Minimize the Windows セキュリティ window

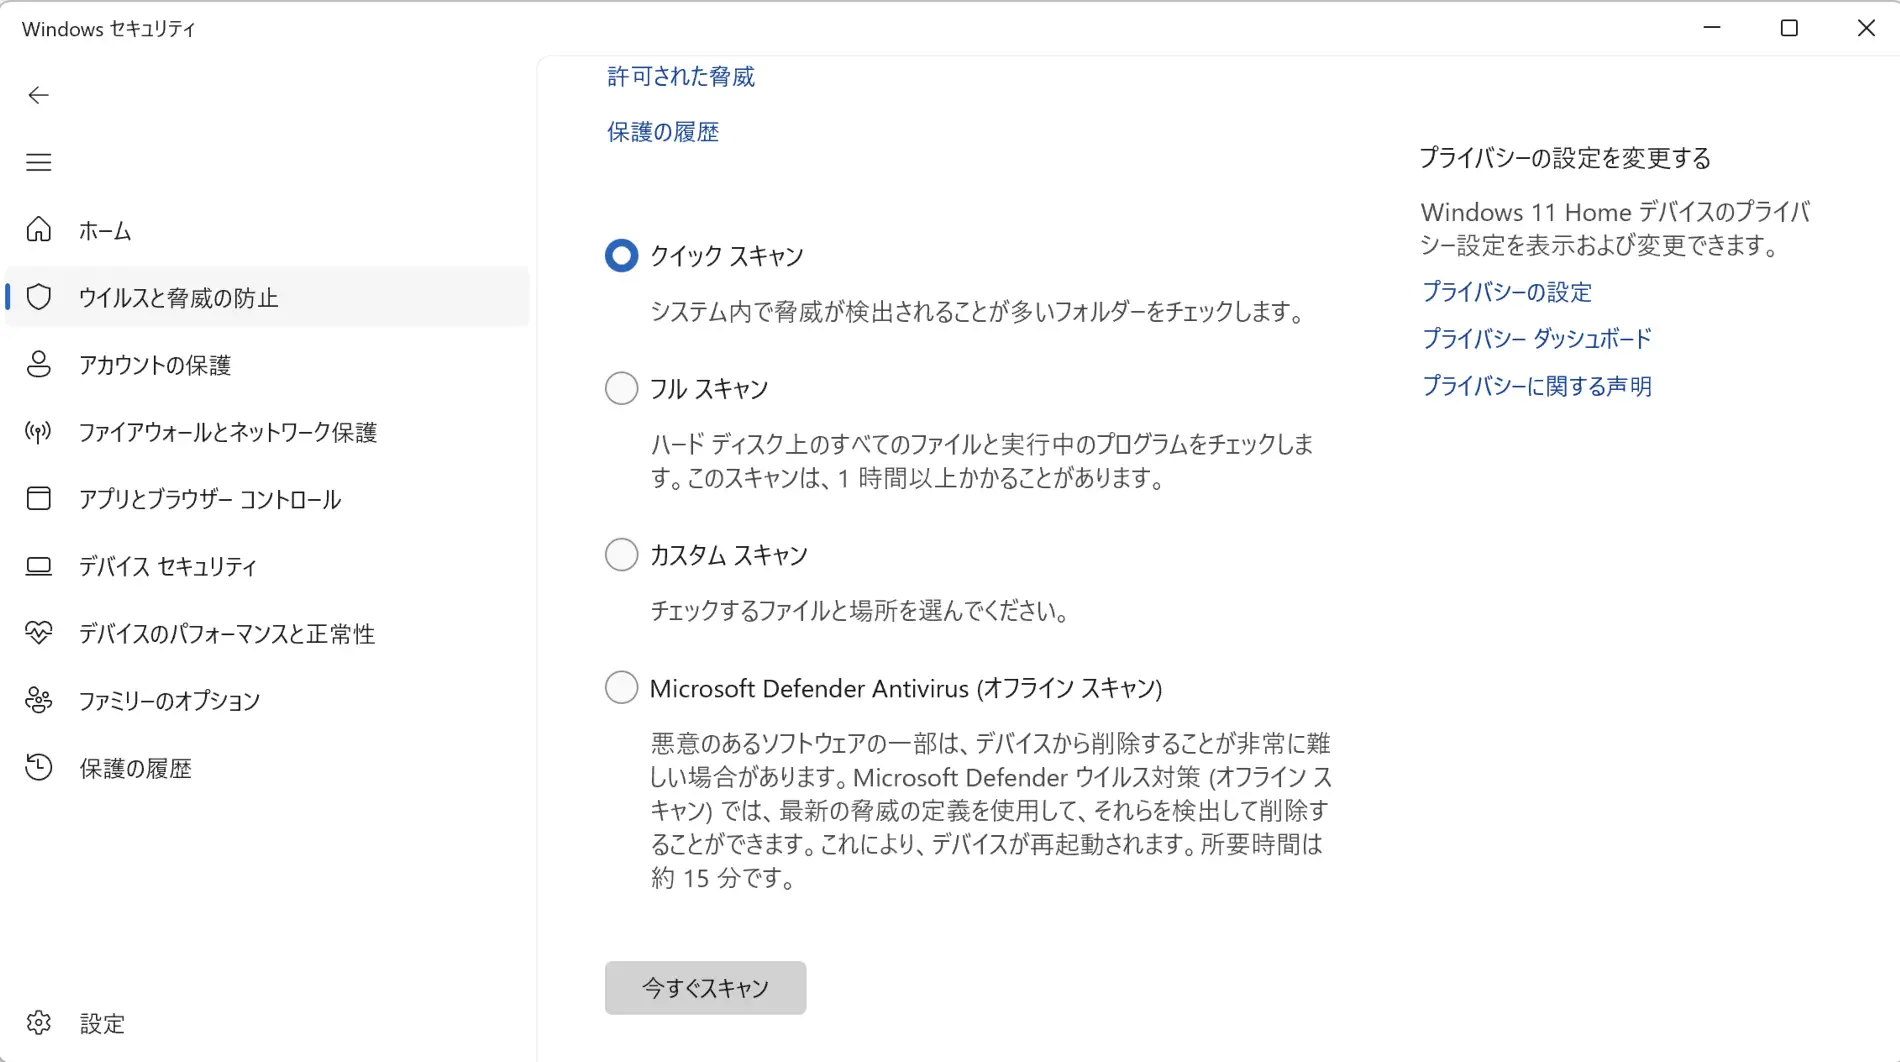tap(1712, 28)
